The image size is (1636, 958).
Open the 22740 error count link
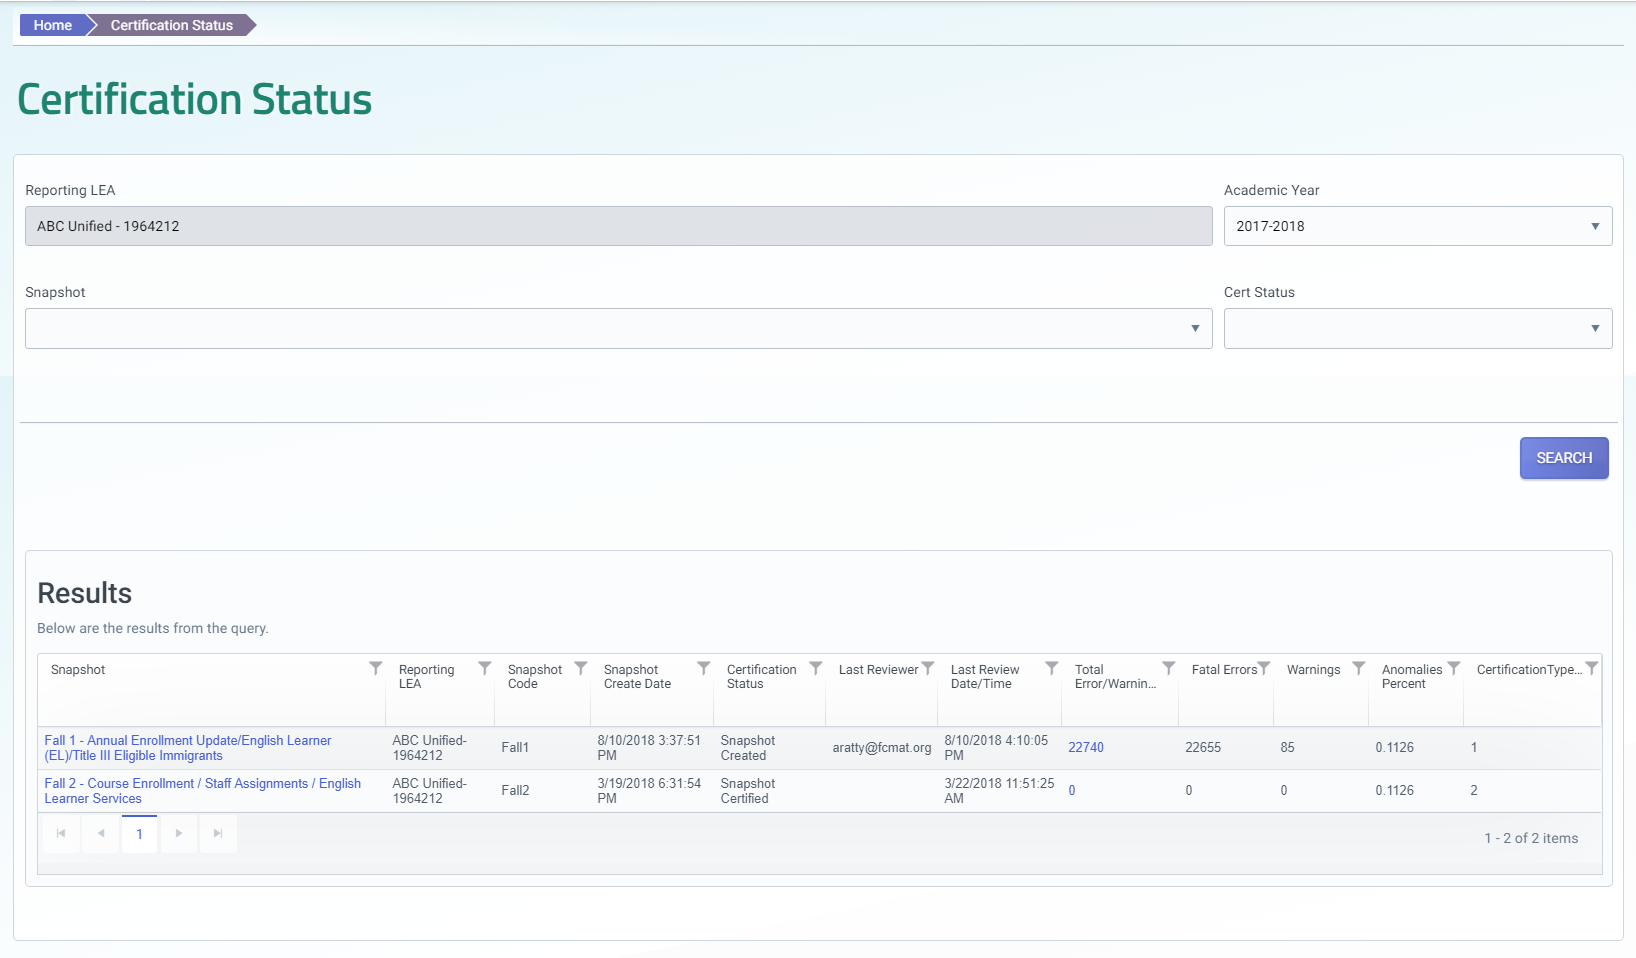point(1085,747)
